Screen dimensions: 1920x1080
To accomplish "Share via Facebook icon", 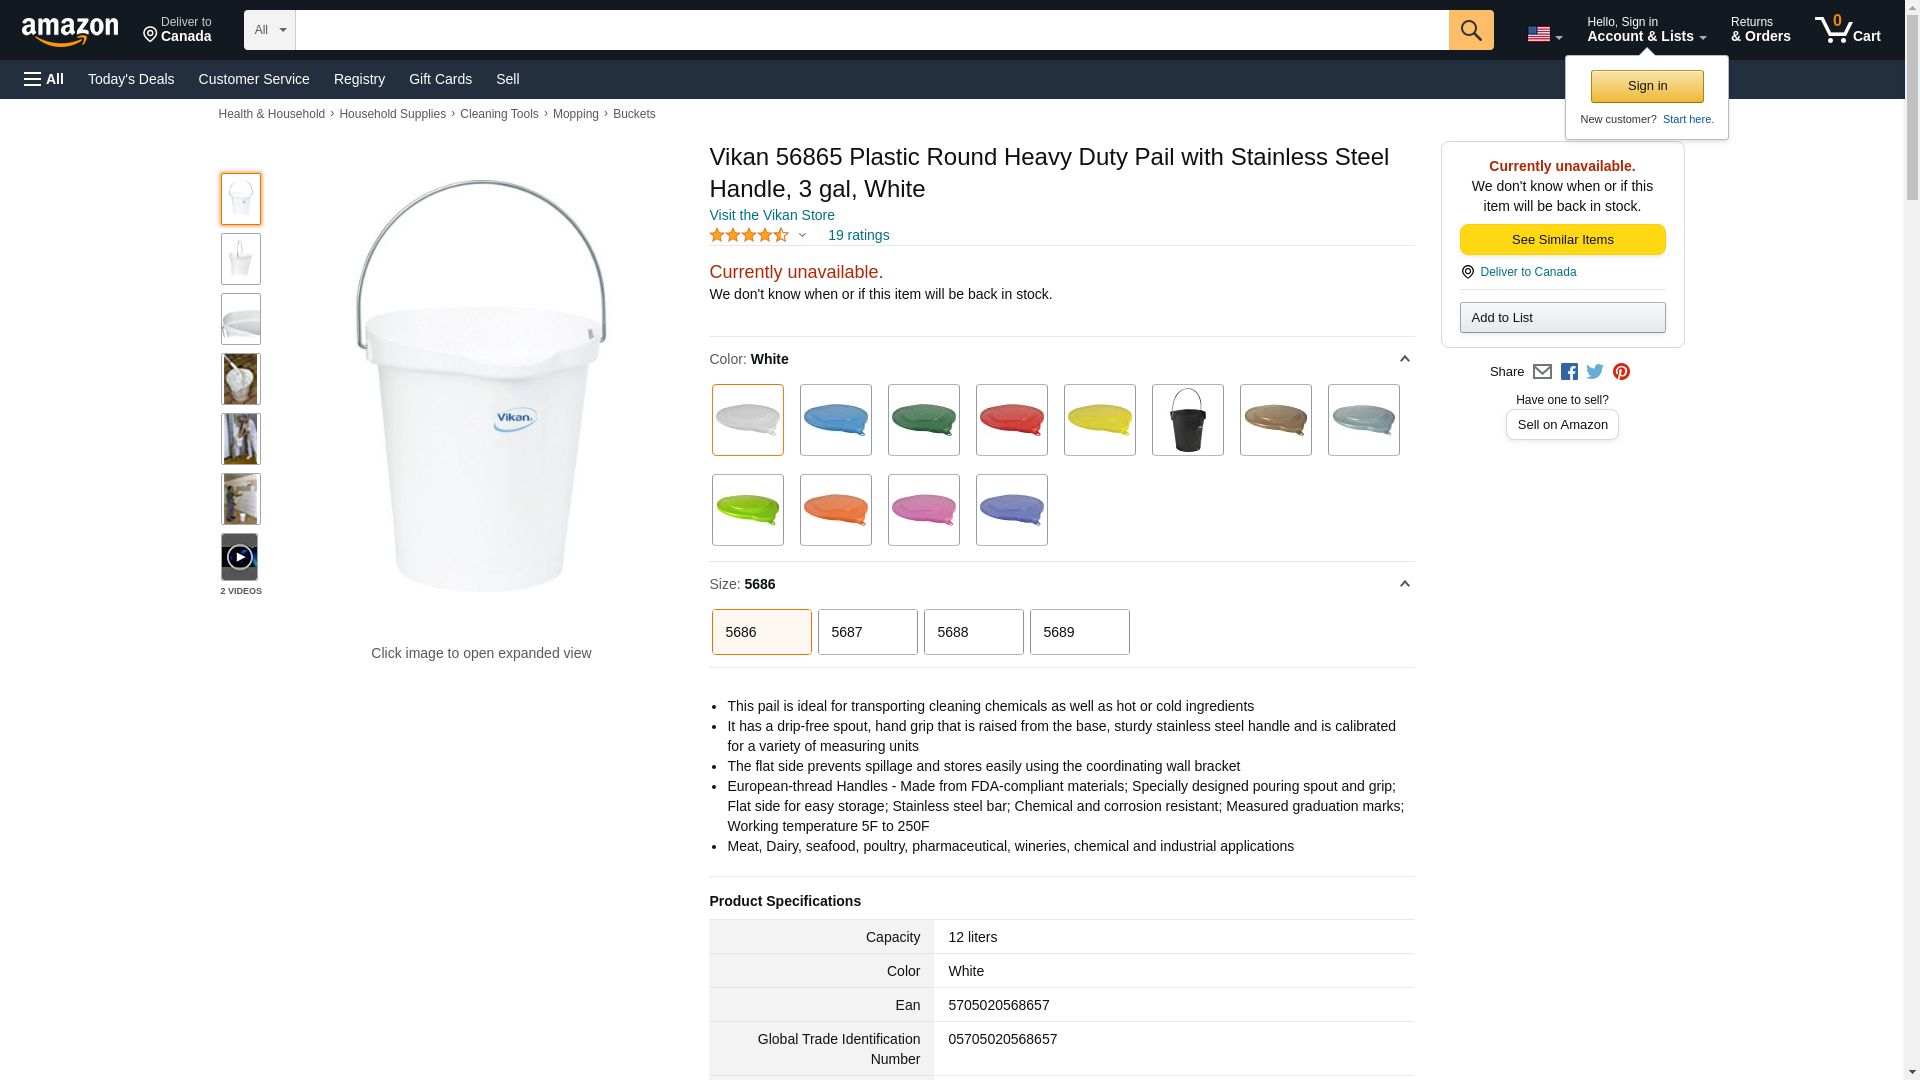I will pos(1569,372).
